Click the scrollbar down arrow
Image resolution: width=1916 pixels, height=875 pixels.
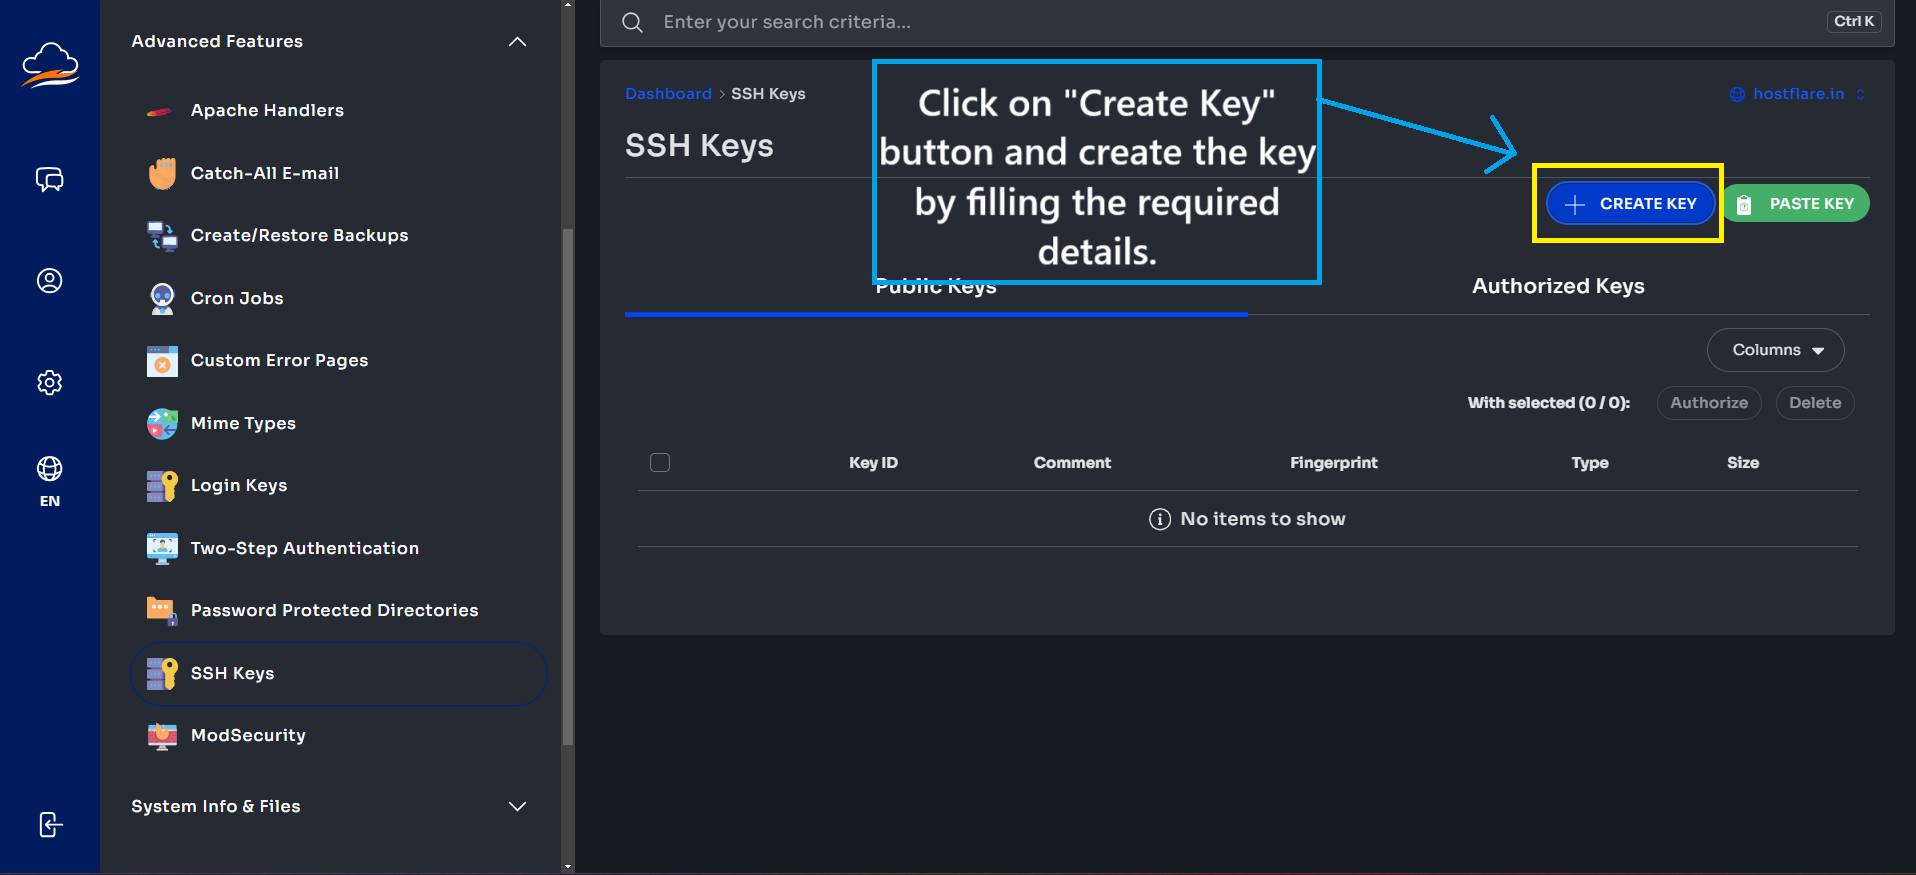568,867
